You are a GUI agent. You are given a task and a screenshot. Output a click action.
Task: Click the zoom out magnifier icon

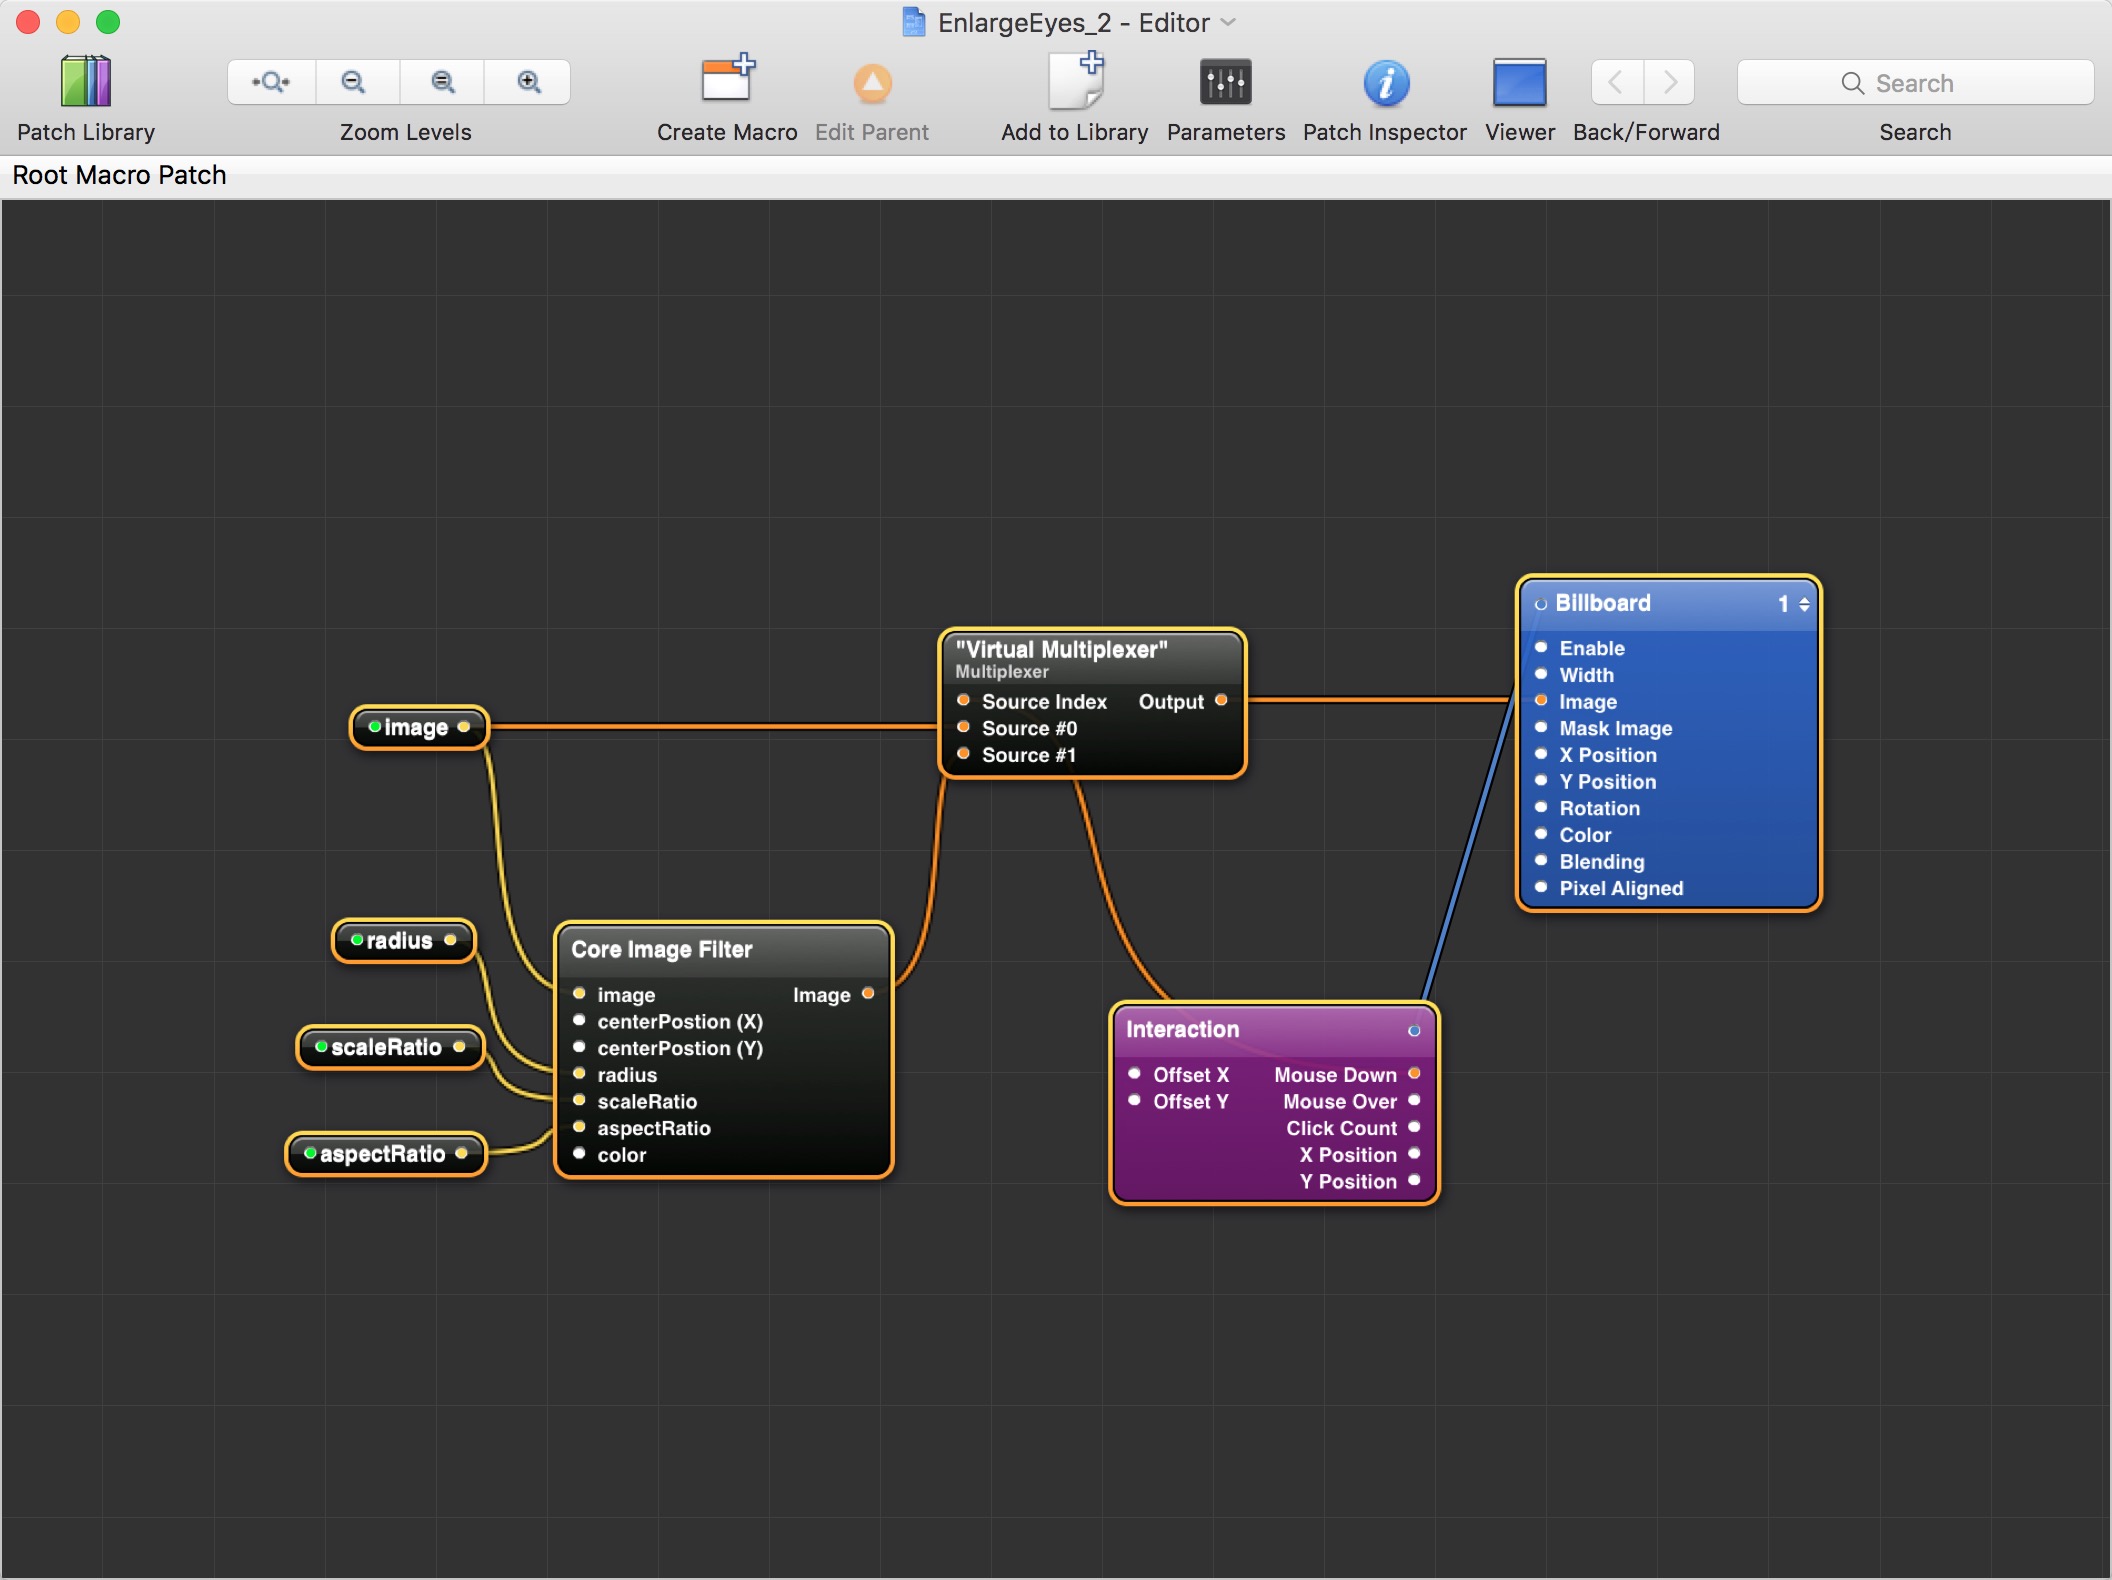[354, 83]
